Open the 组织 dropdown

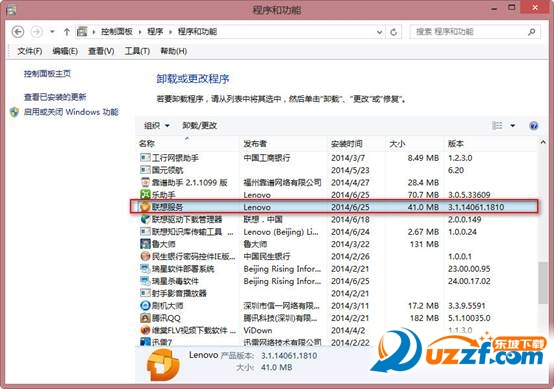(x=157, y=125)
